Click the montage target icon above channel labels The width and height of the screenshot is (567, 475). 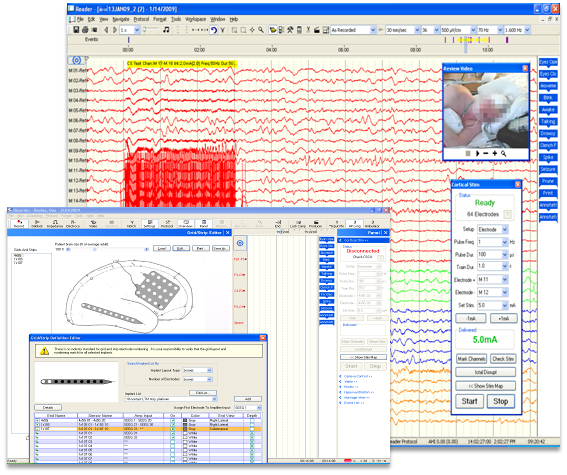(x=77, y=60)
